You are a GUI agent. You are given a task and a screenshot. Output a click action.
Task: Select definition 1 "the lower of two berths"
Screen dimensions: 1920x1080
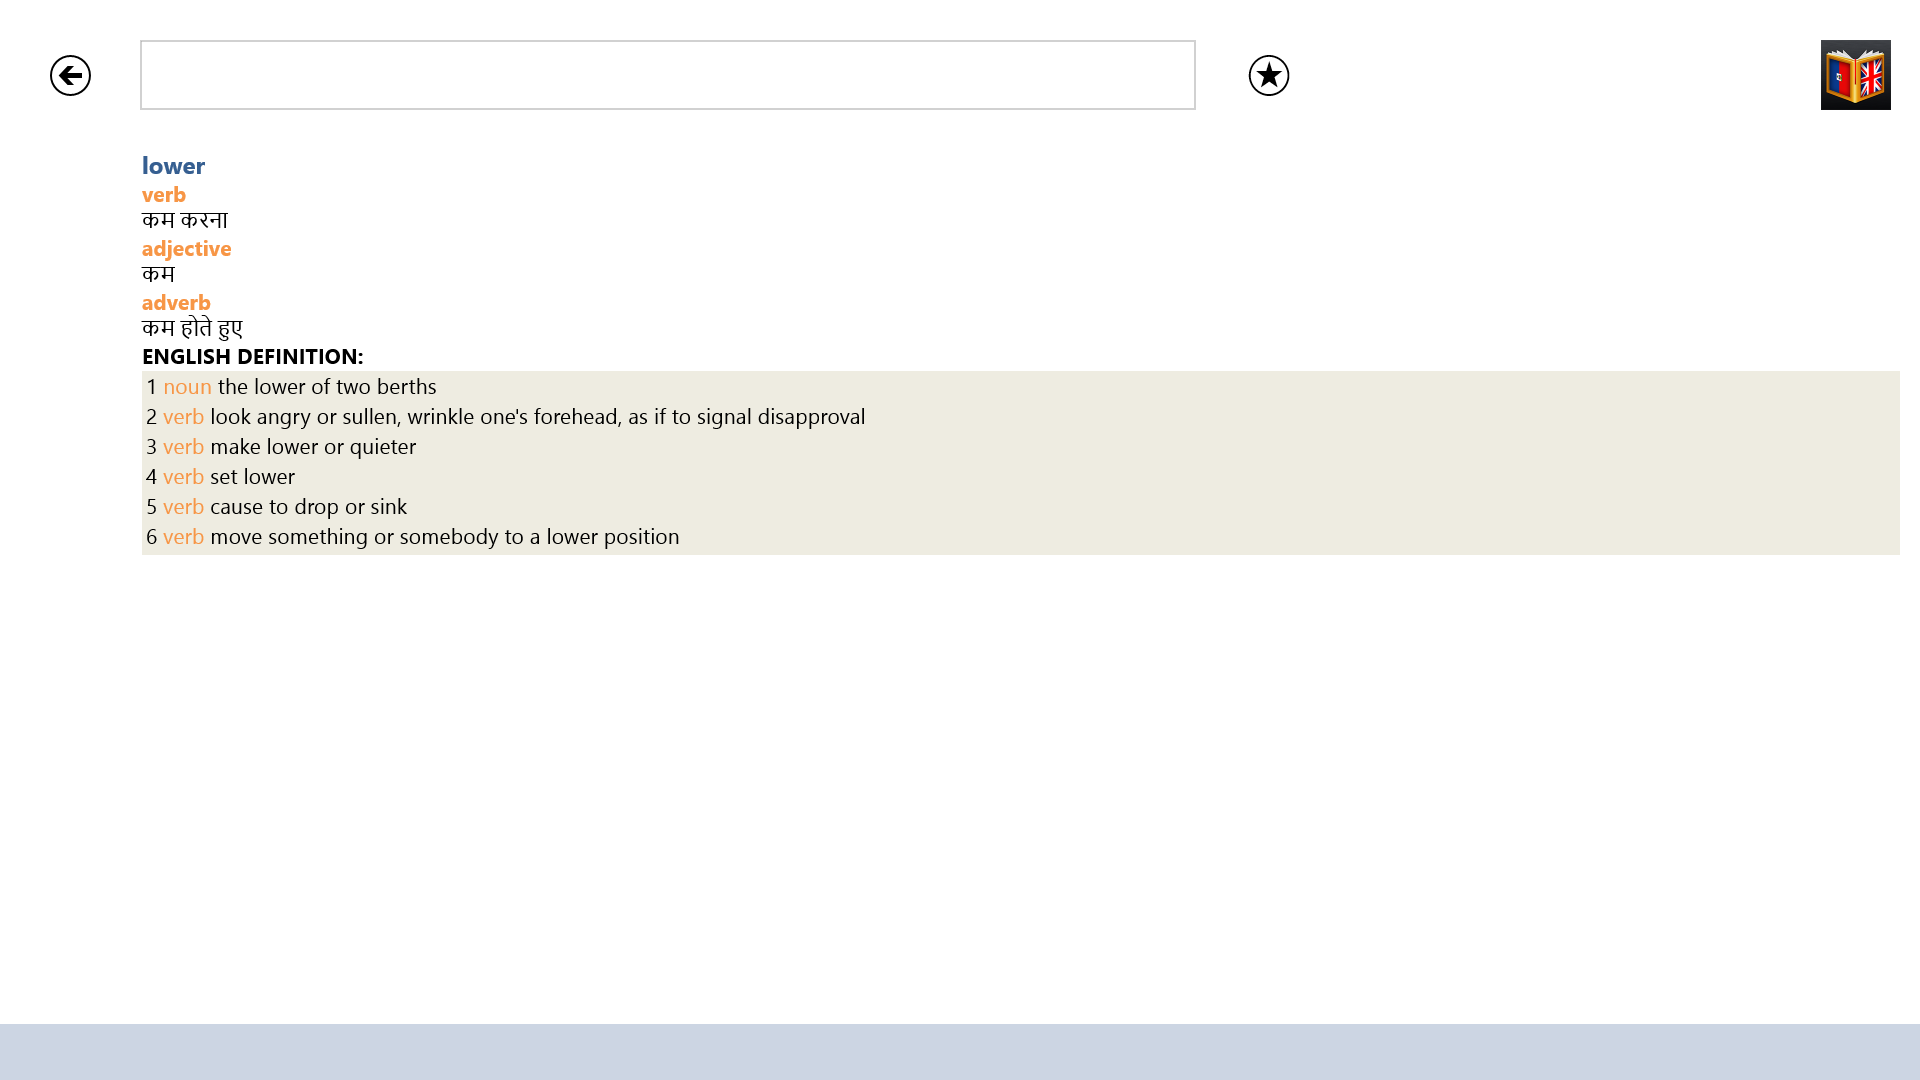(326, 387)
